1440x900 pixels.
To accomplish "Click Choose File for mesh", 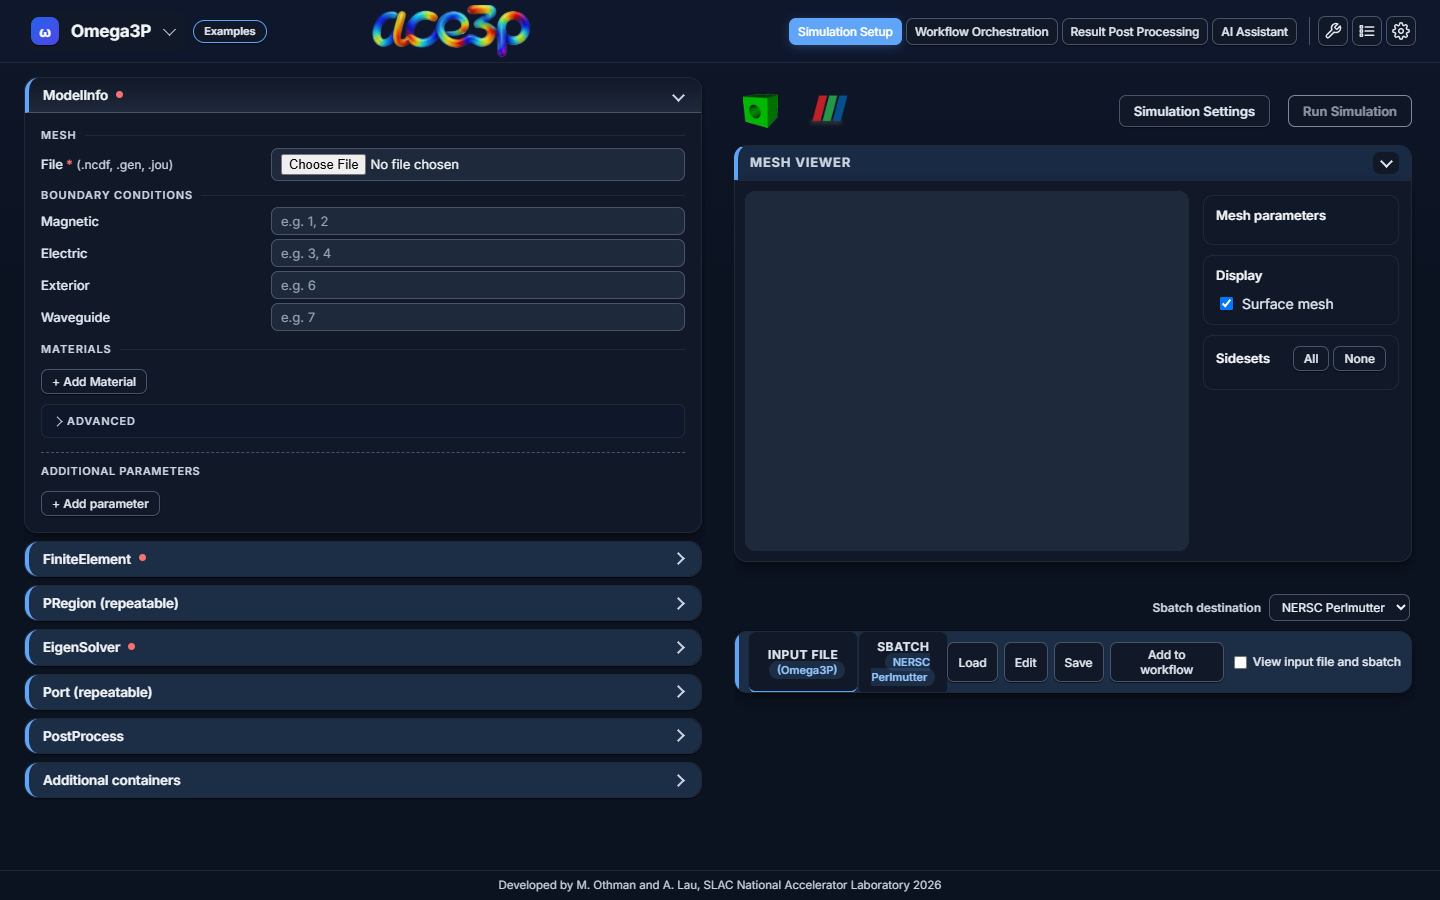I will coord(323,164).
